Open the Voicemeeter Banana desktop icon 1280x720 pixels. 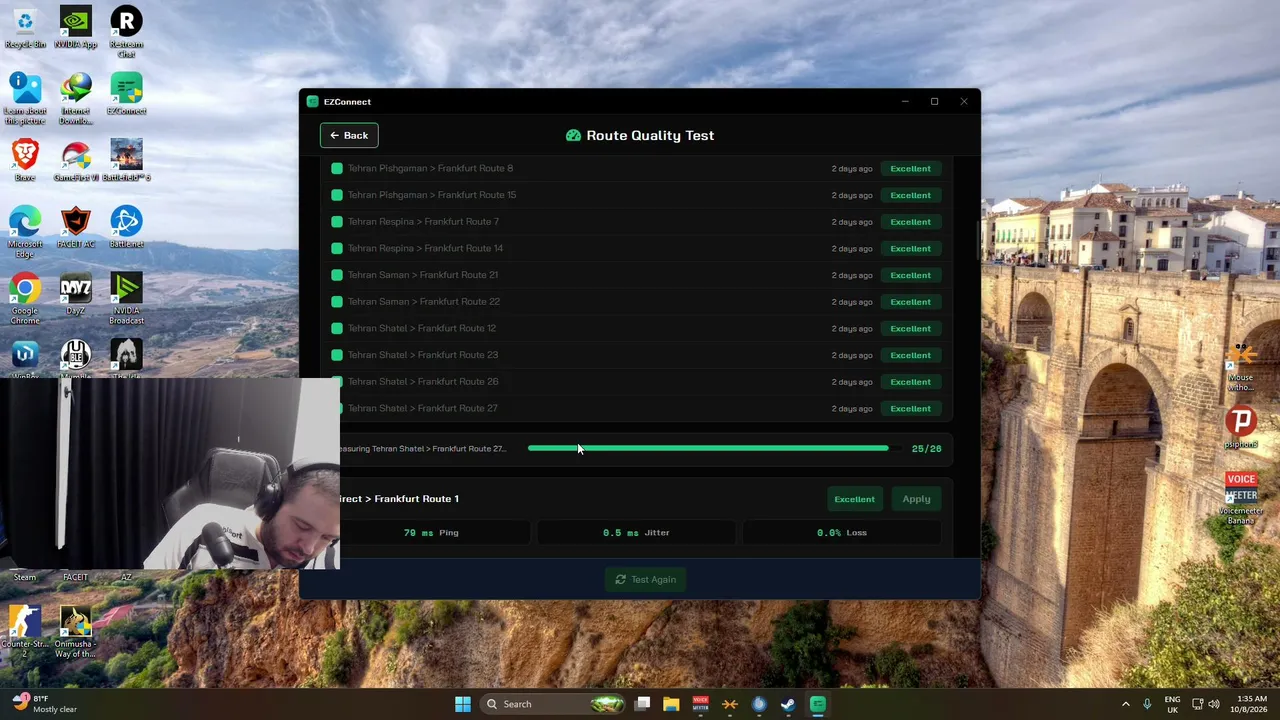coord(1241,498)
